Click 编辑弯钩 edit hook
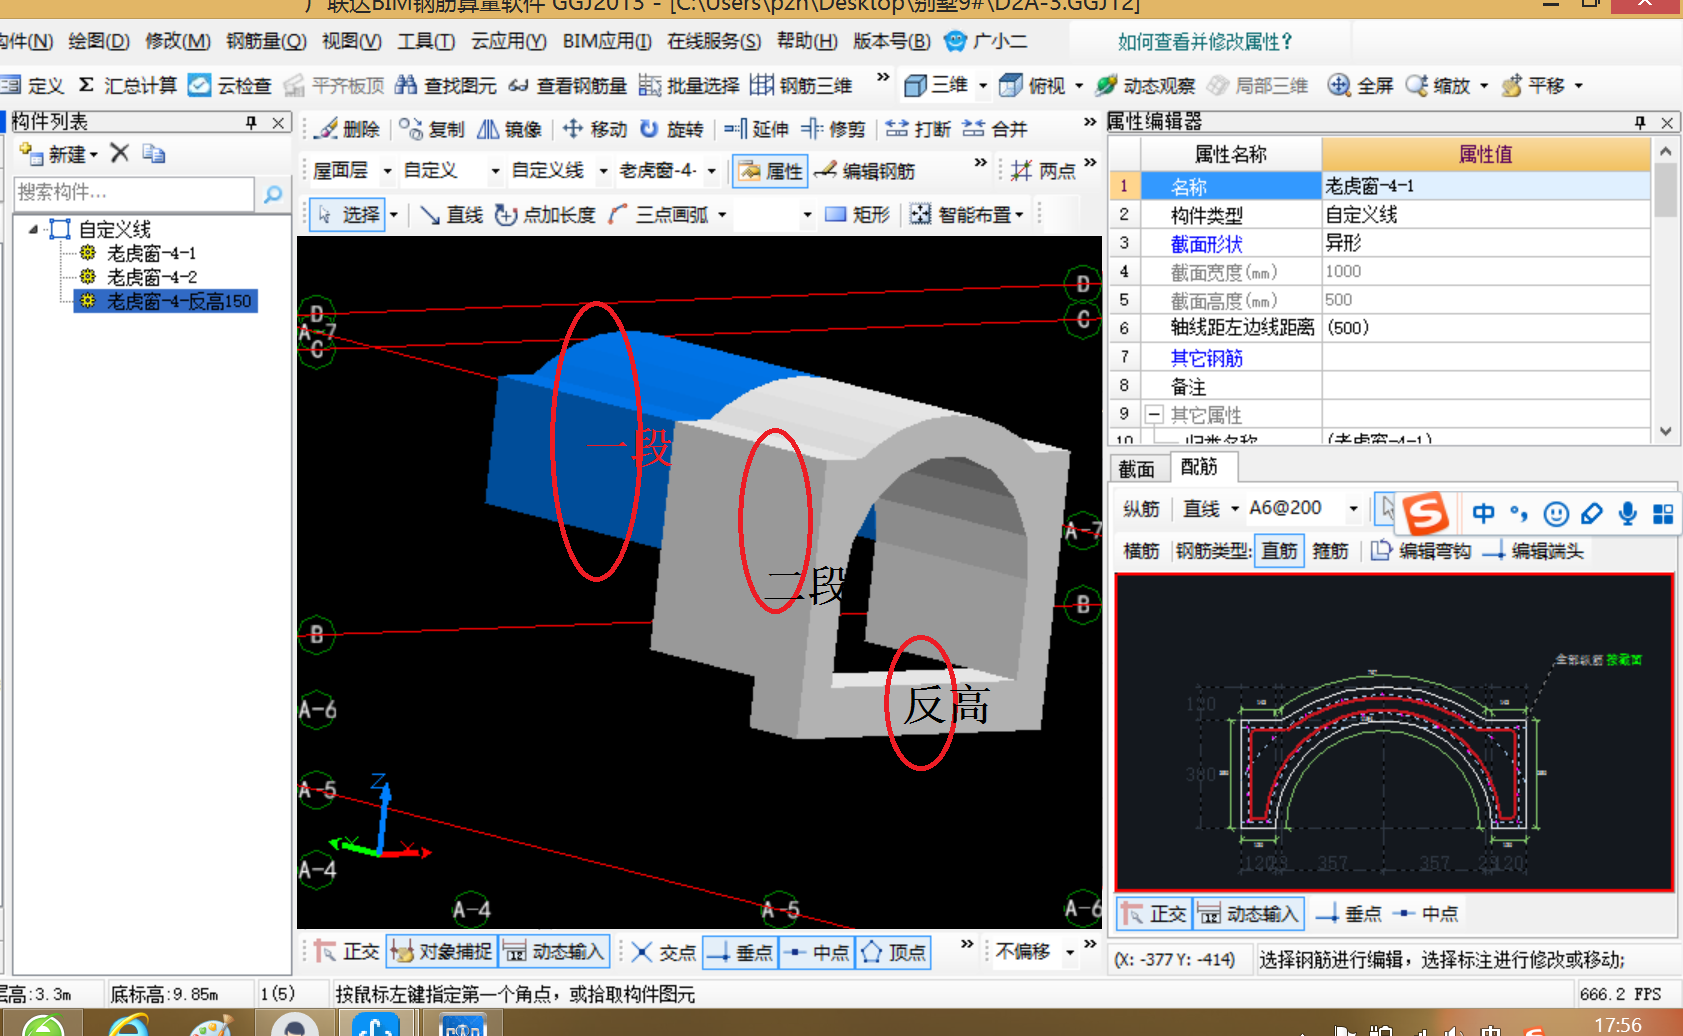Screen dimensions: 1683x1036 point(1421,551)
